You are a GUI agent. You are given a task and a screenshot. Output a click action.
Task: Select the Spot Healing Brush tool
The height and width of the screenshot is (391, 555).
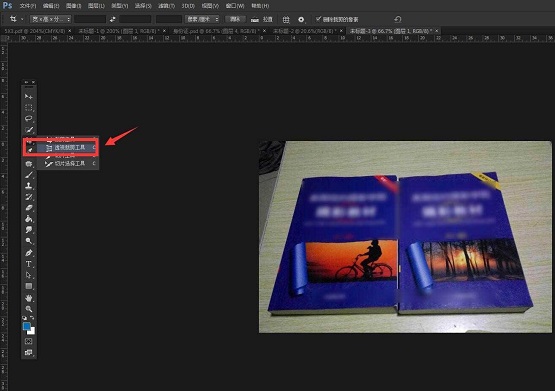click(29, 164)
